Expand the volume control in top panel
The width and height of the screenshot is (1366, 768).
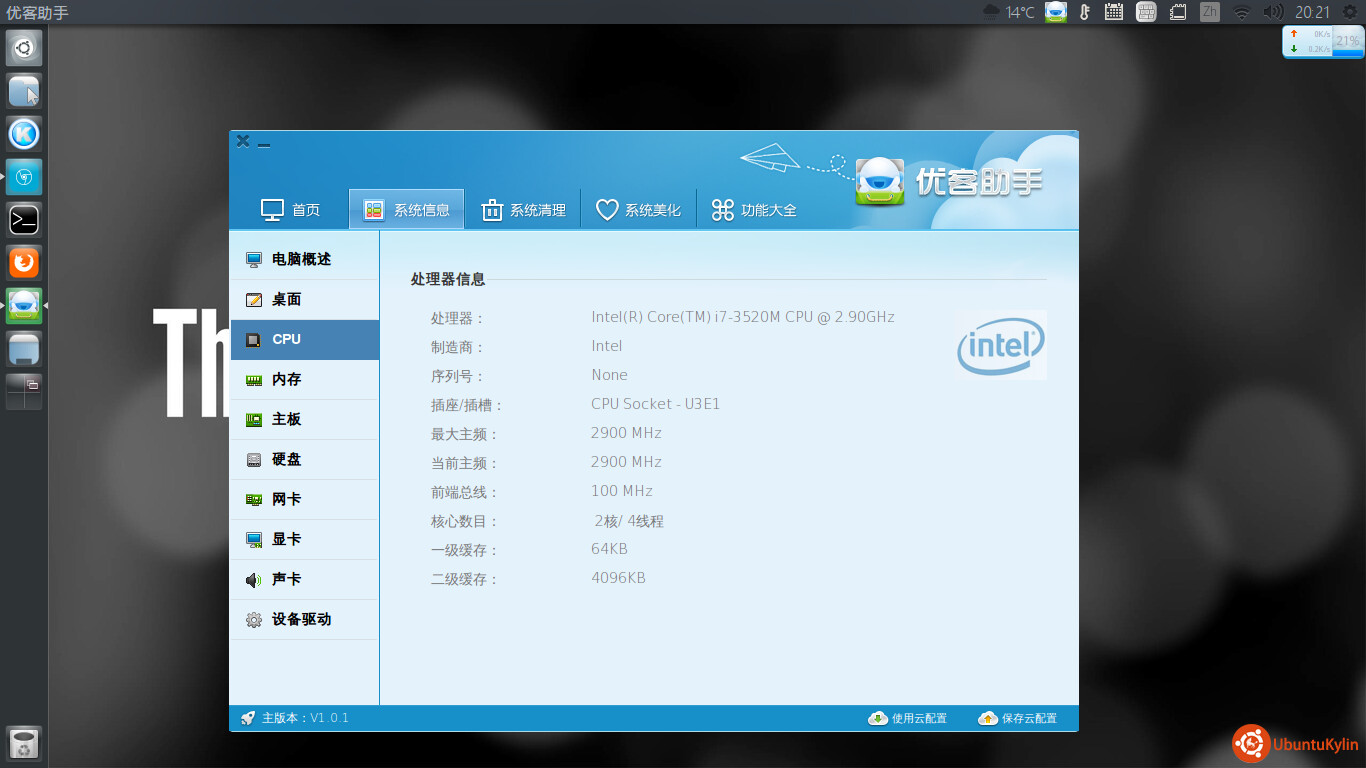(x=1272, y=12)
